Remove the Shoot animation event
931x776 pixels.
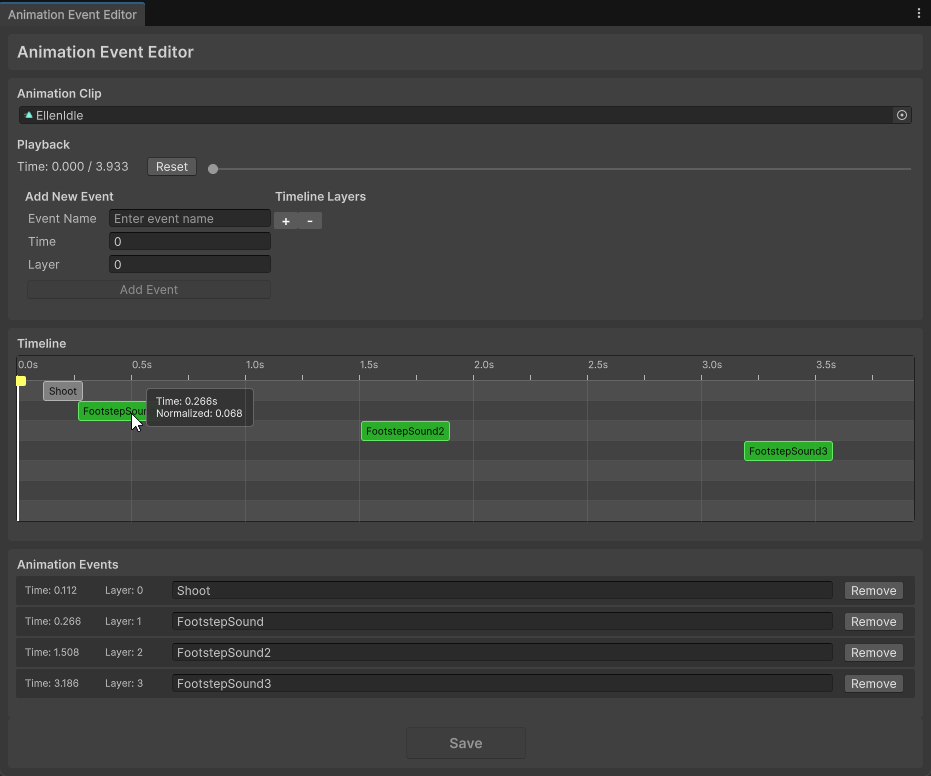tap(872, 590)
